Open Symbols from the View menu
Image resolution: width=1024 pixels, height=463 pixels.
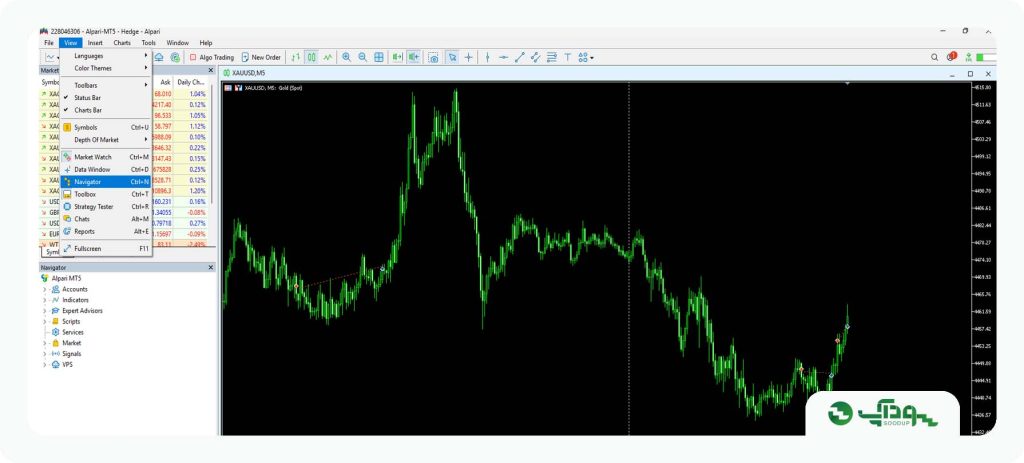point(106,127)
